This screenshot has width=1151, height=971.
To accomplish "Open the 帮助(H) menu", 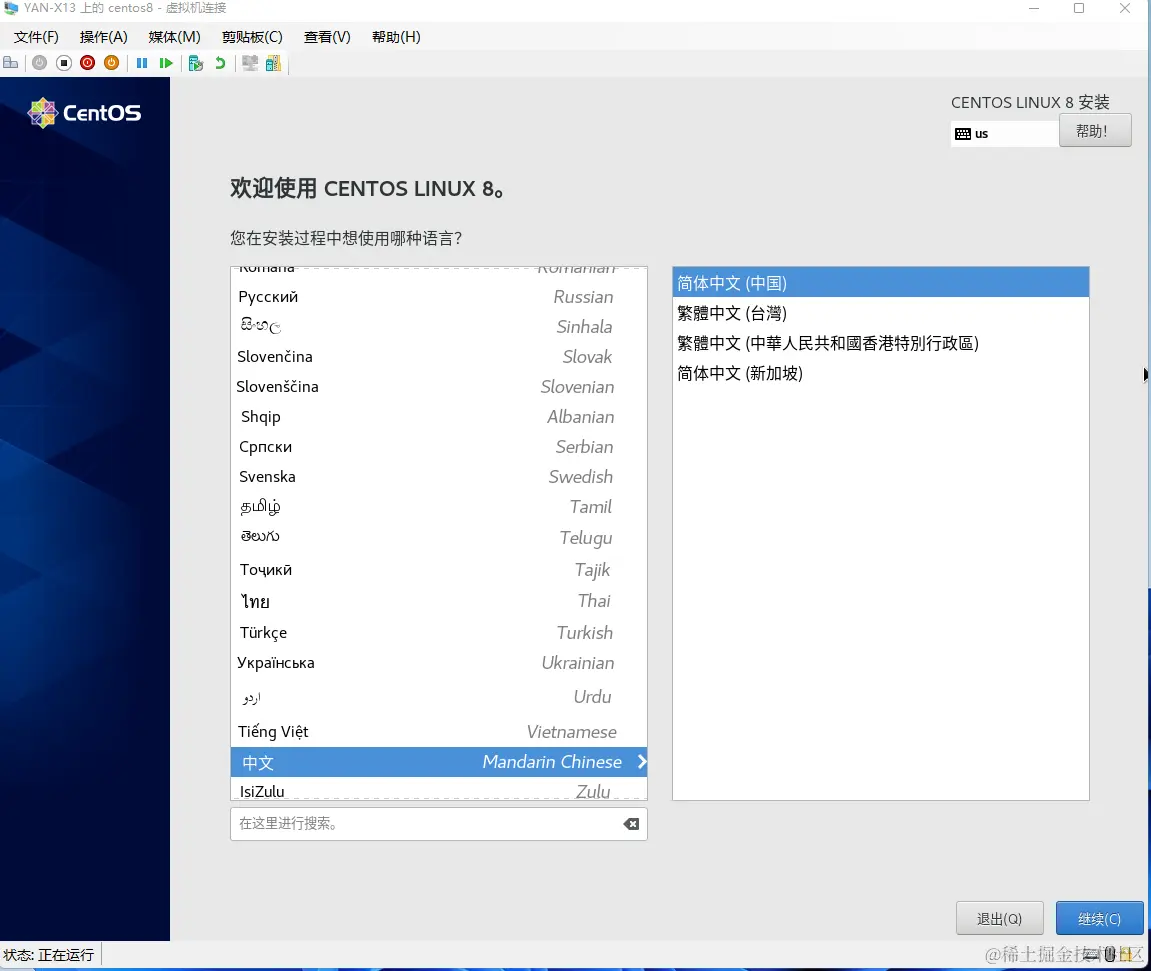I will pyautogui.click(x=396, y=37).
